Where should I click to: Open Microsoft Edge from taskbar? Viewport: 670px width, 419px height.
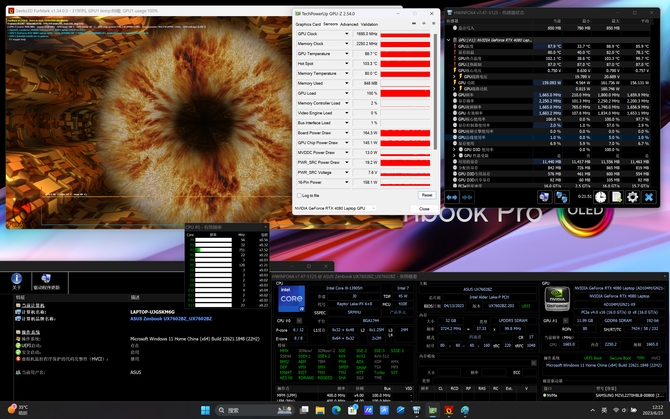(x=336, y=410)
